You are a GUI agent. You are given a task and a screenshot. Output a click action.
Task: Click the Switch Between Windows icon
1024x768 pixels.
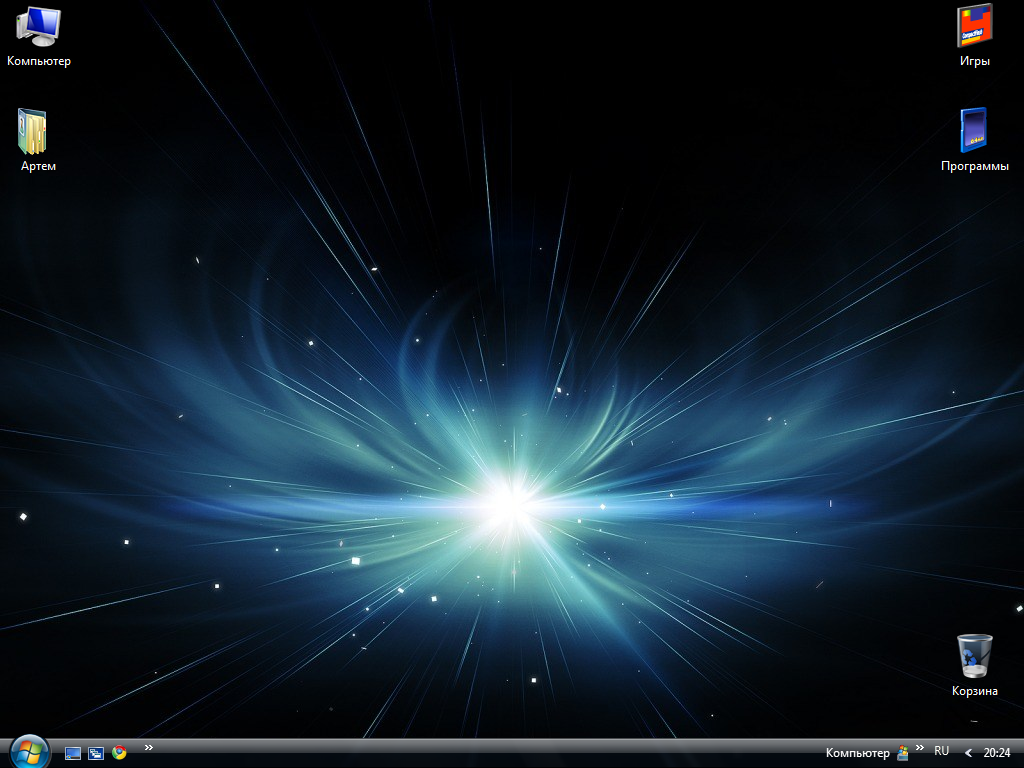tap(96, 753)
